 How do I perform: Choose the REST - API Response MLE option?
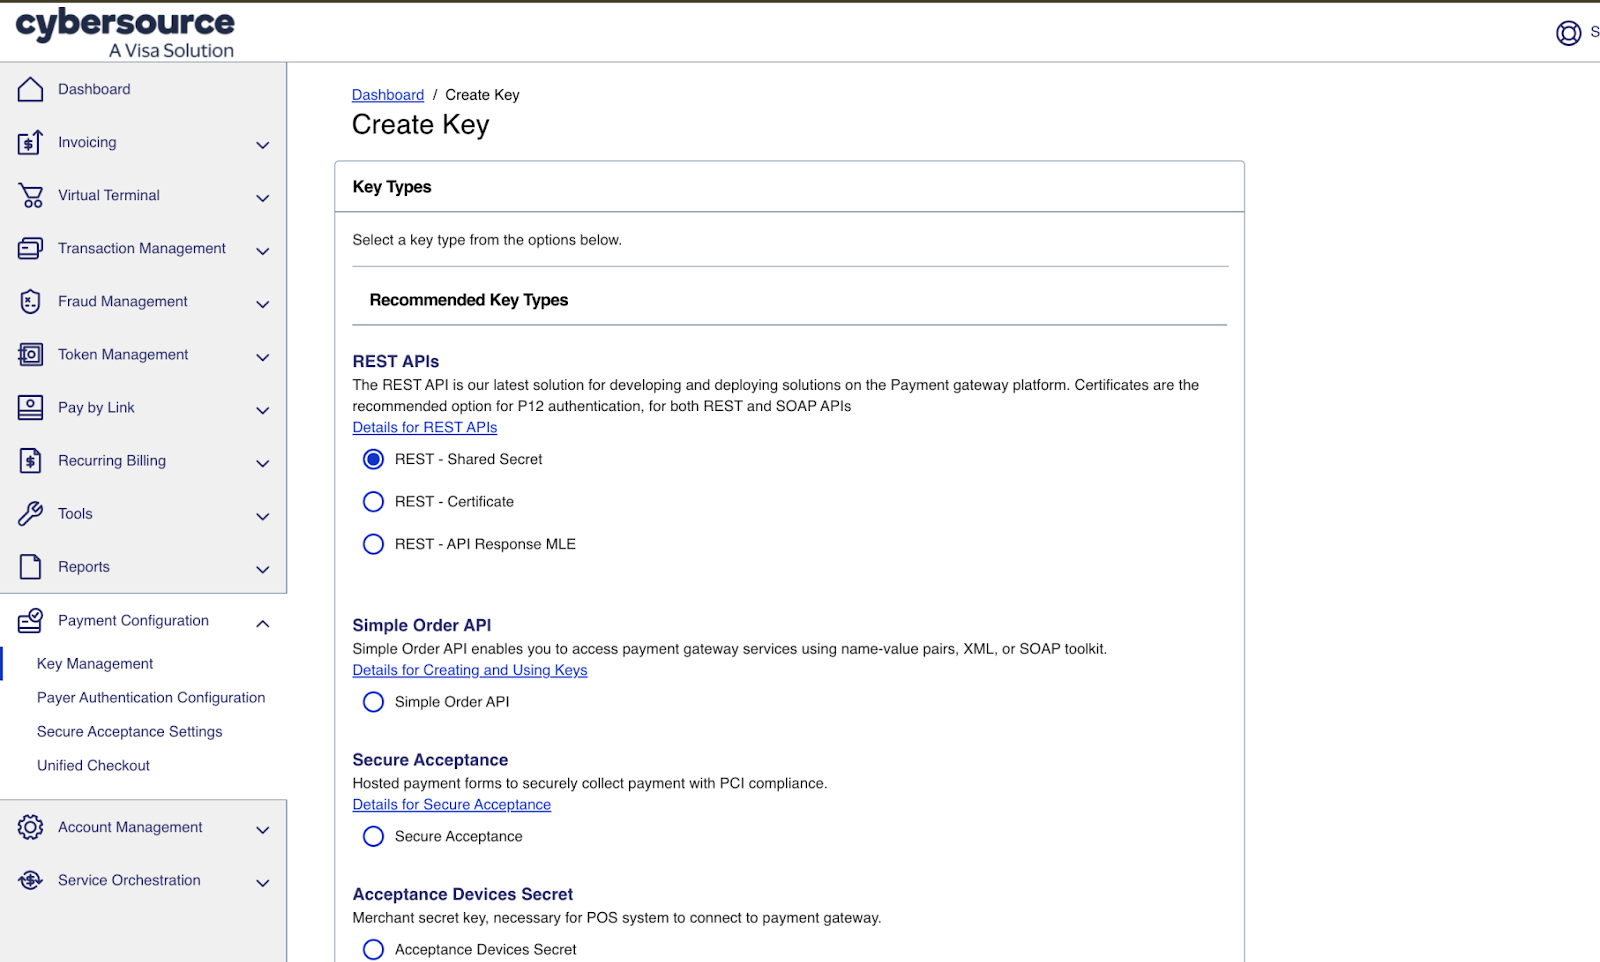(x=373, y=544)
